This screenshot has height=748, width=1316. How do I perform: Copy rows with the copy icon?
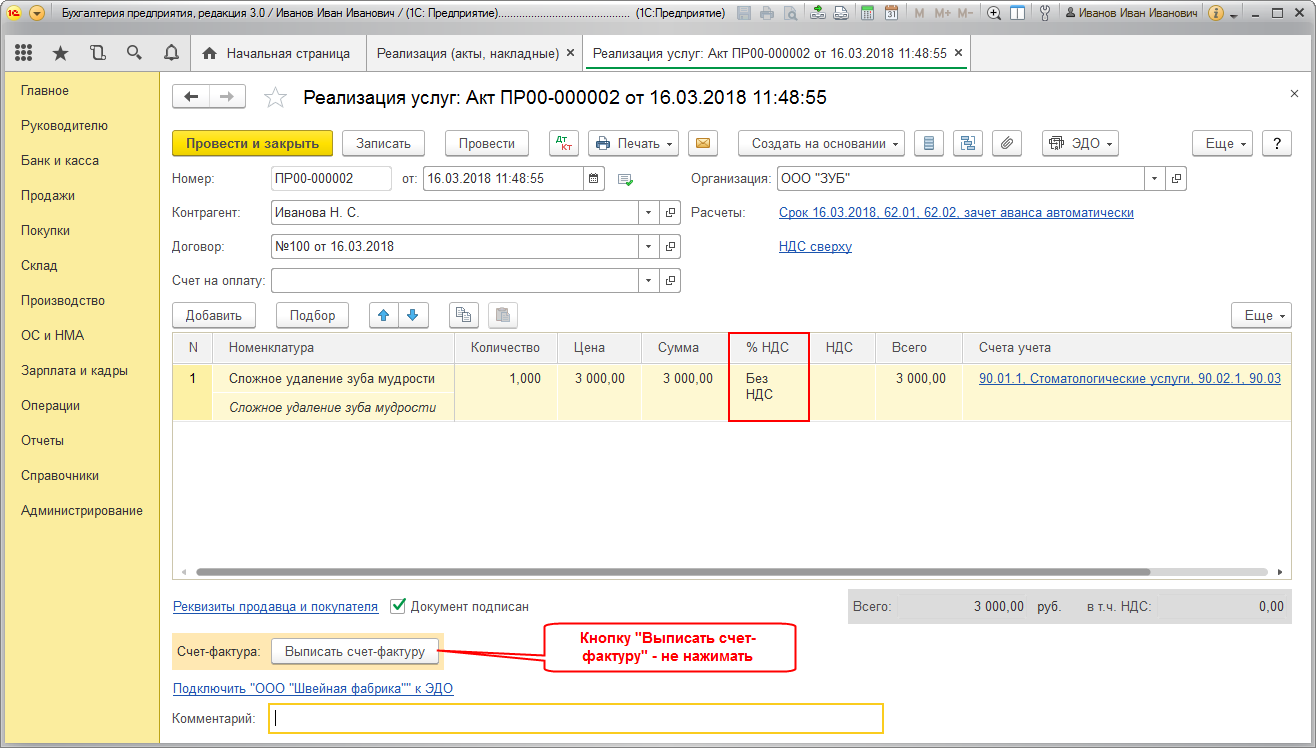463,315
